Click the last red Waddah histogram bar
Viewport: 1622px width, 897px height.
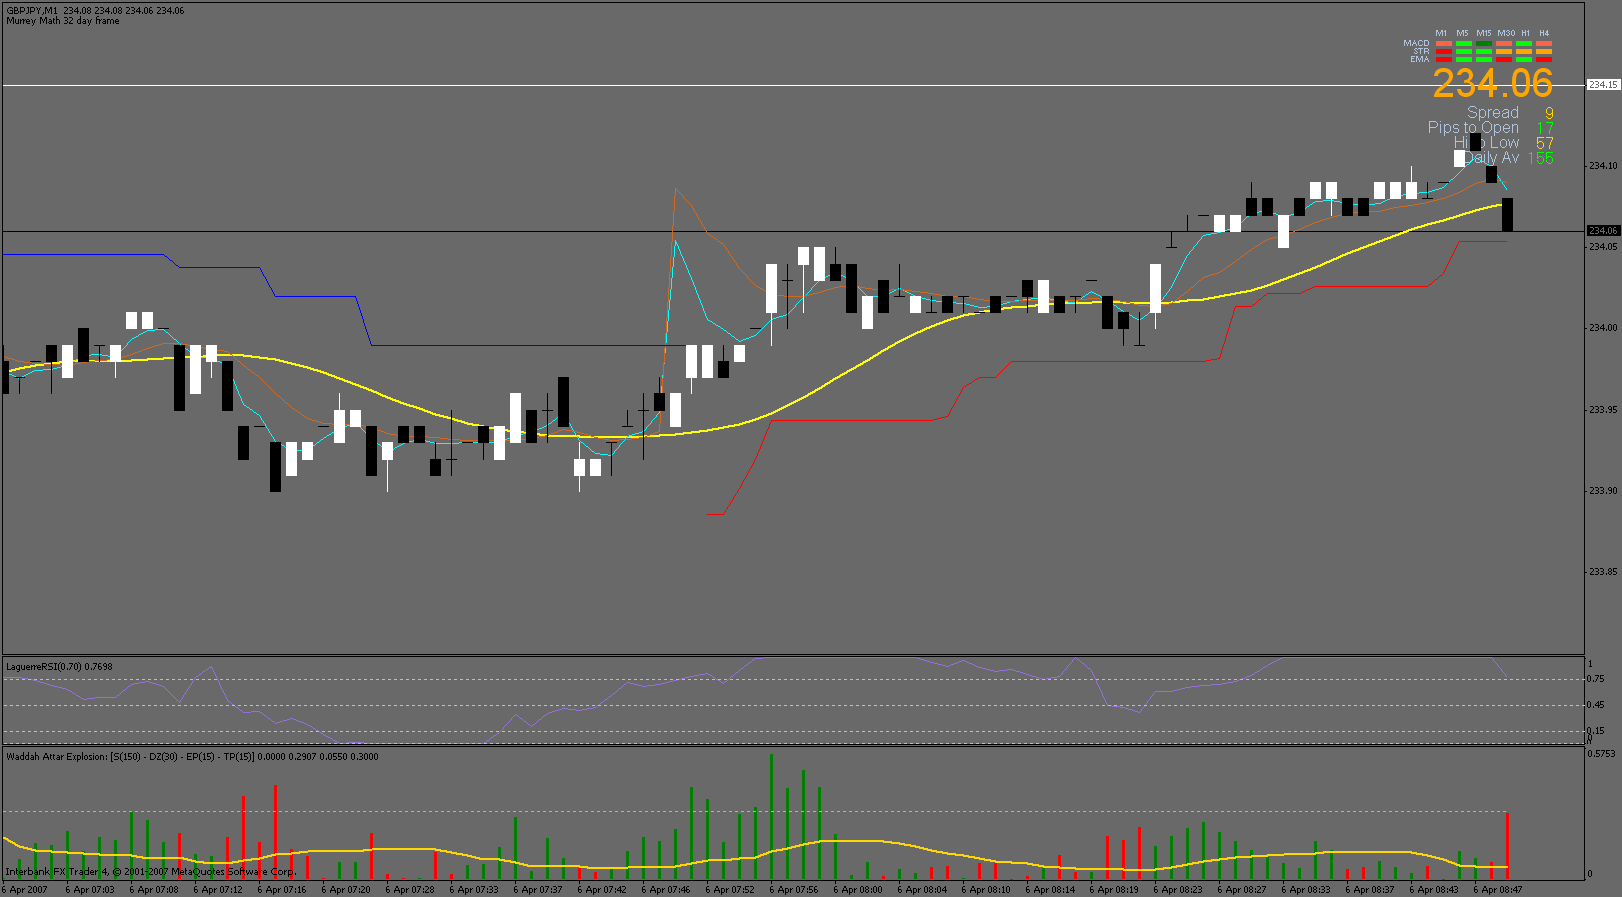(x=1507, y=845)
